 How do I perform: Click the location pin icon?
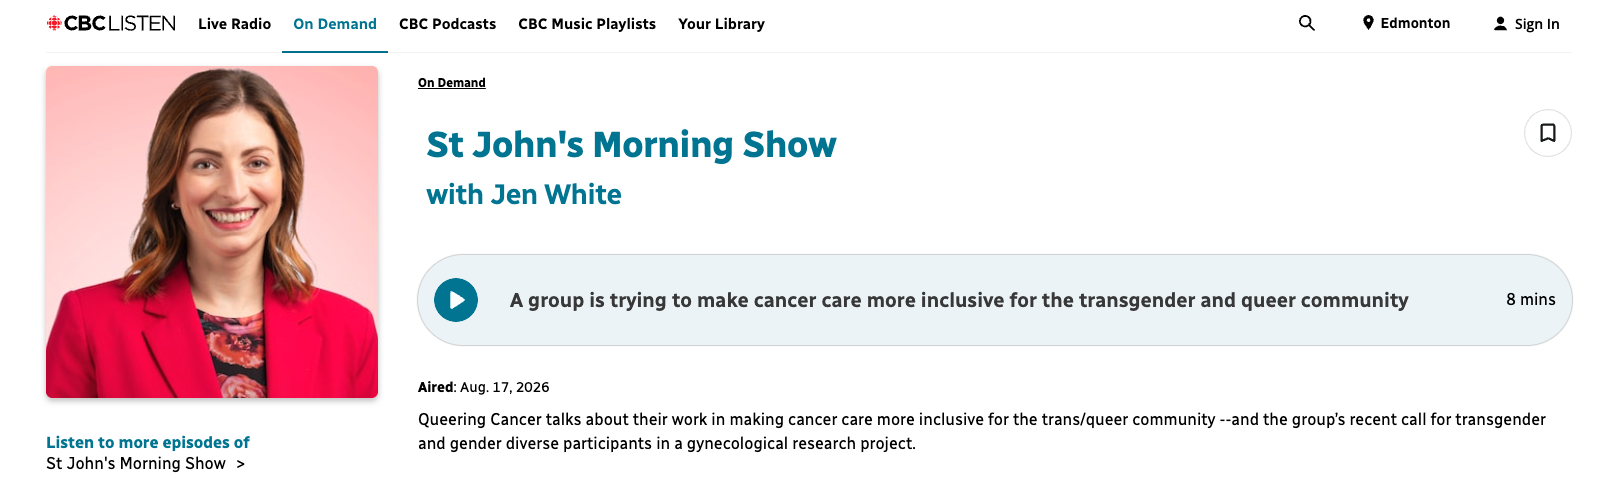click(1368, 23)
